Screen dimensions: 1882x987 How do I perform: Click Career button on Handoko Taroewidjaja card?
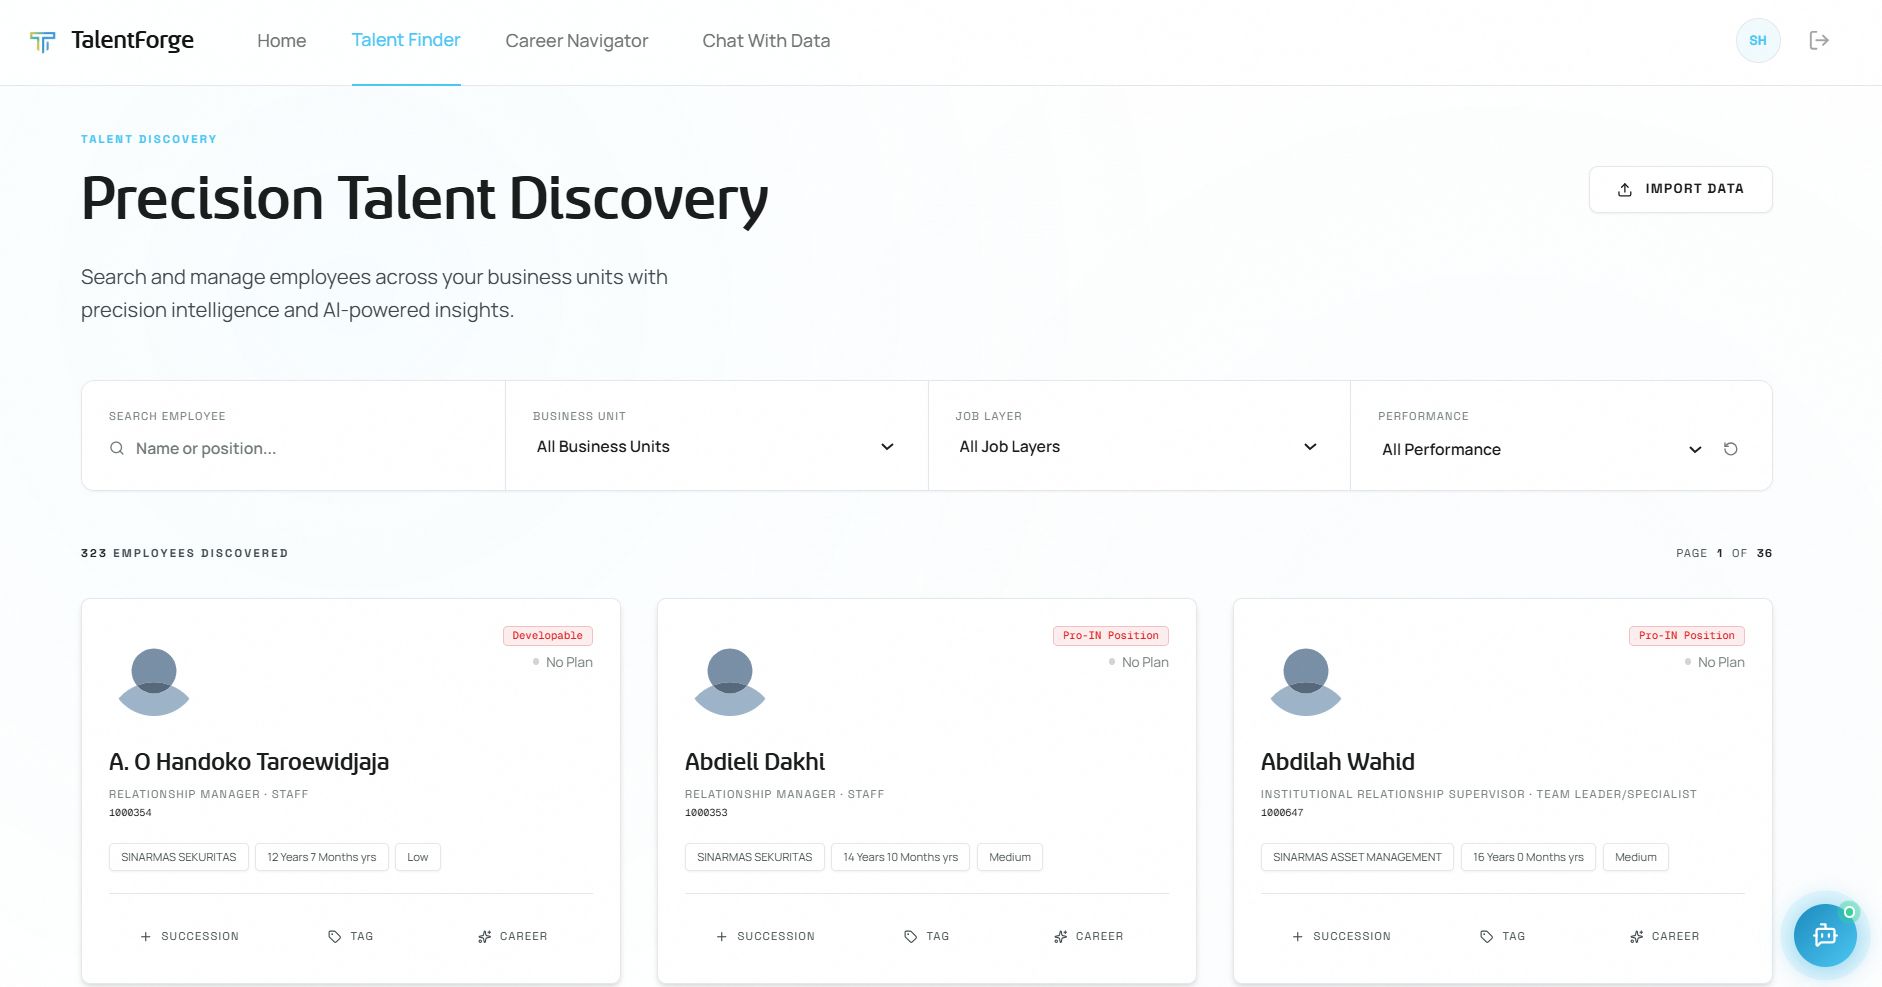[513, 937]
